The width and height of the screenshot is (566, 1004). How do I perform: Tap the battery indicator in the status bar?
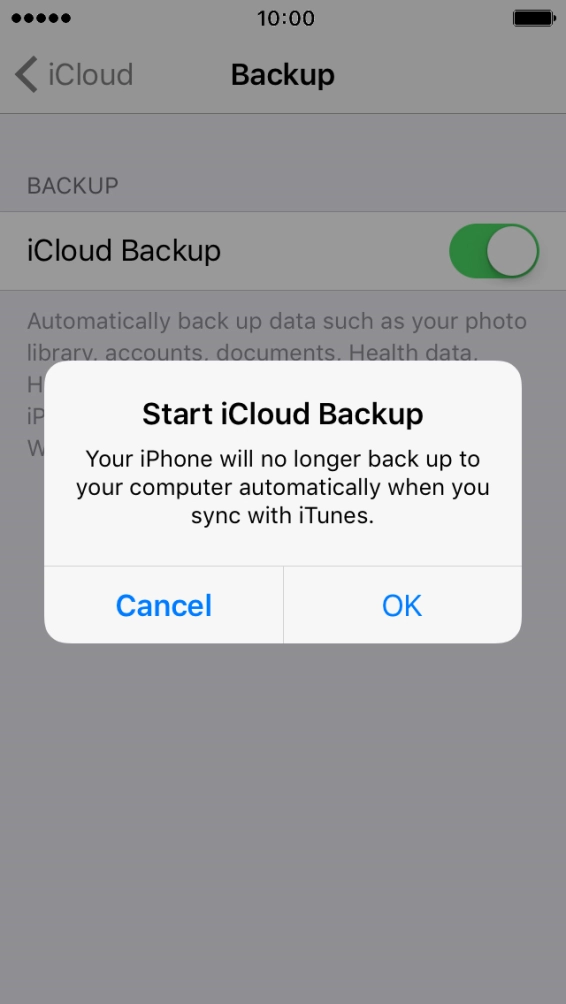[x=534, y=18]
